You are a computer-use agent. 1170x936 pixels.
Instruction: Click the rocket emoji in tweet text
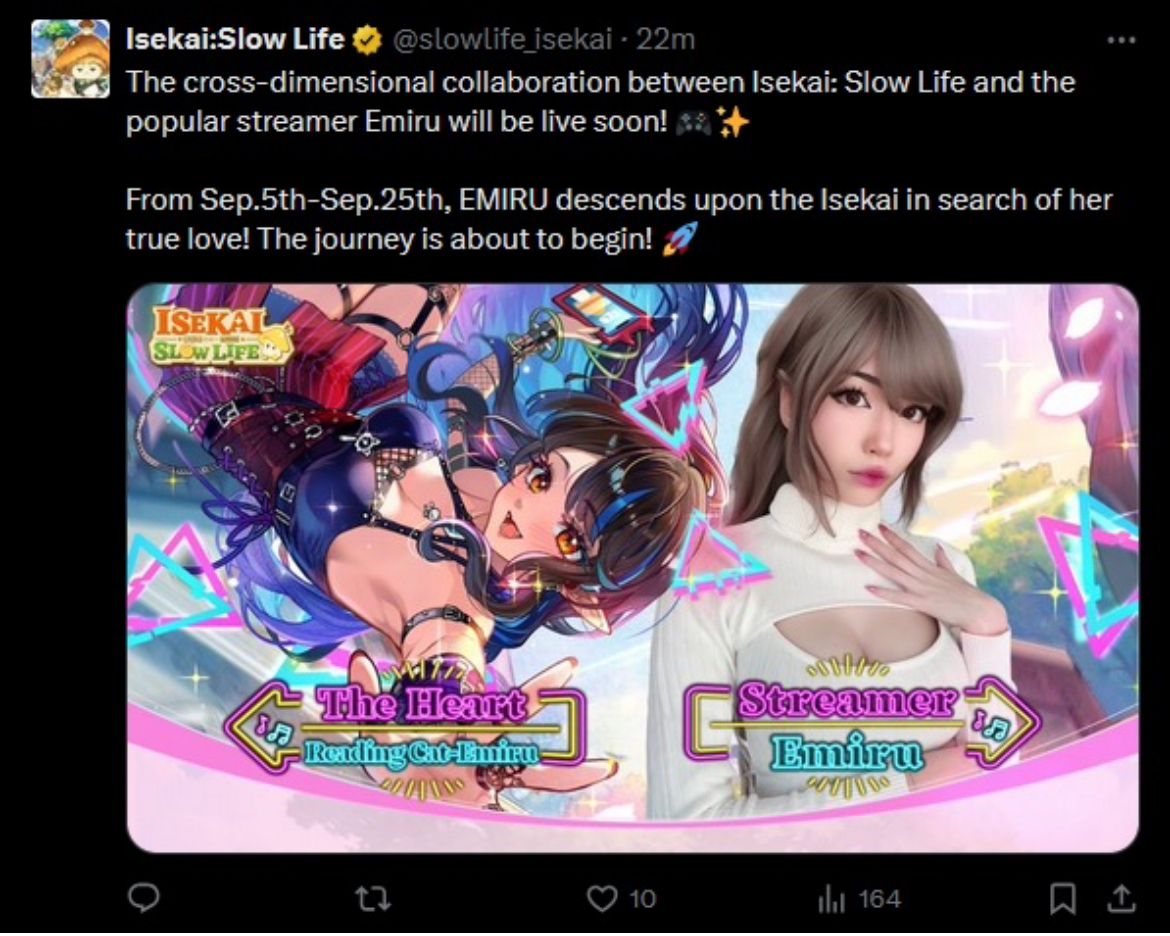(680, 239)
